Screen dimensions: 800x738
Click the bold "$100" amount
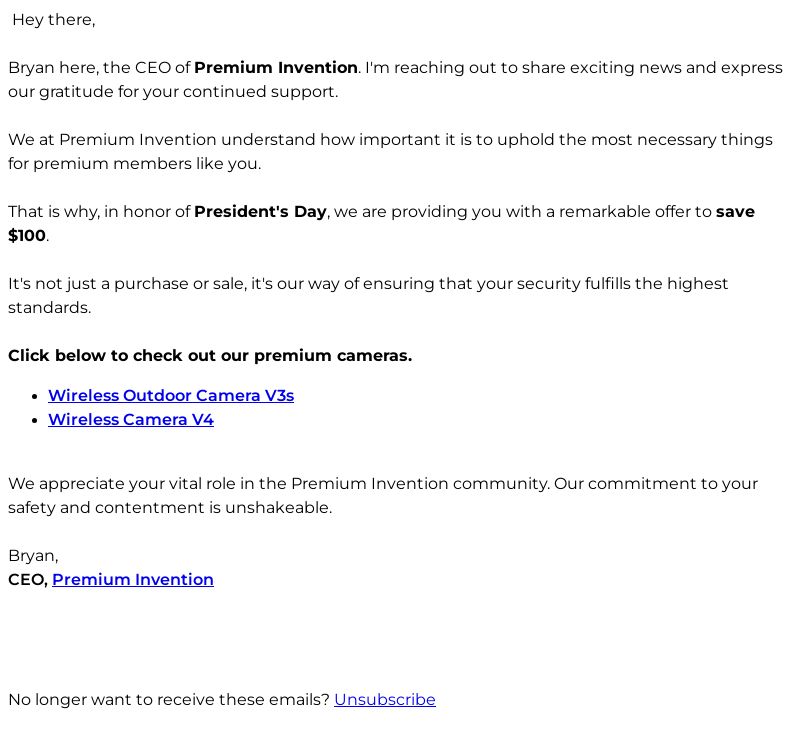[27, 236]
